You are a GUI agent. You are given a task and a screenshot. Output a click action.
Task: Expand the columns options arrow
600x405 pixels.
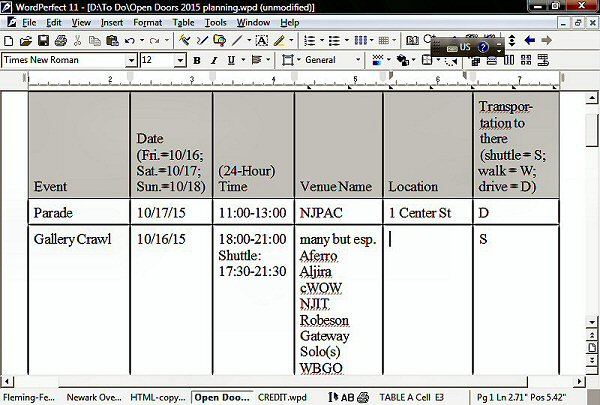click(x=371, y=40)
